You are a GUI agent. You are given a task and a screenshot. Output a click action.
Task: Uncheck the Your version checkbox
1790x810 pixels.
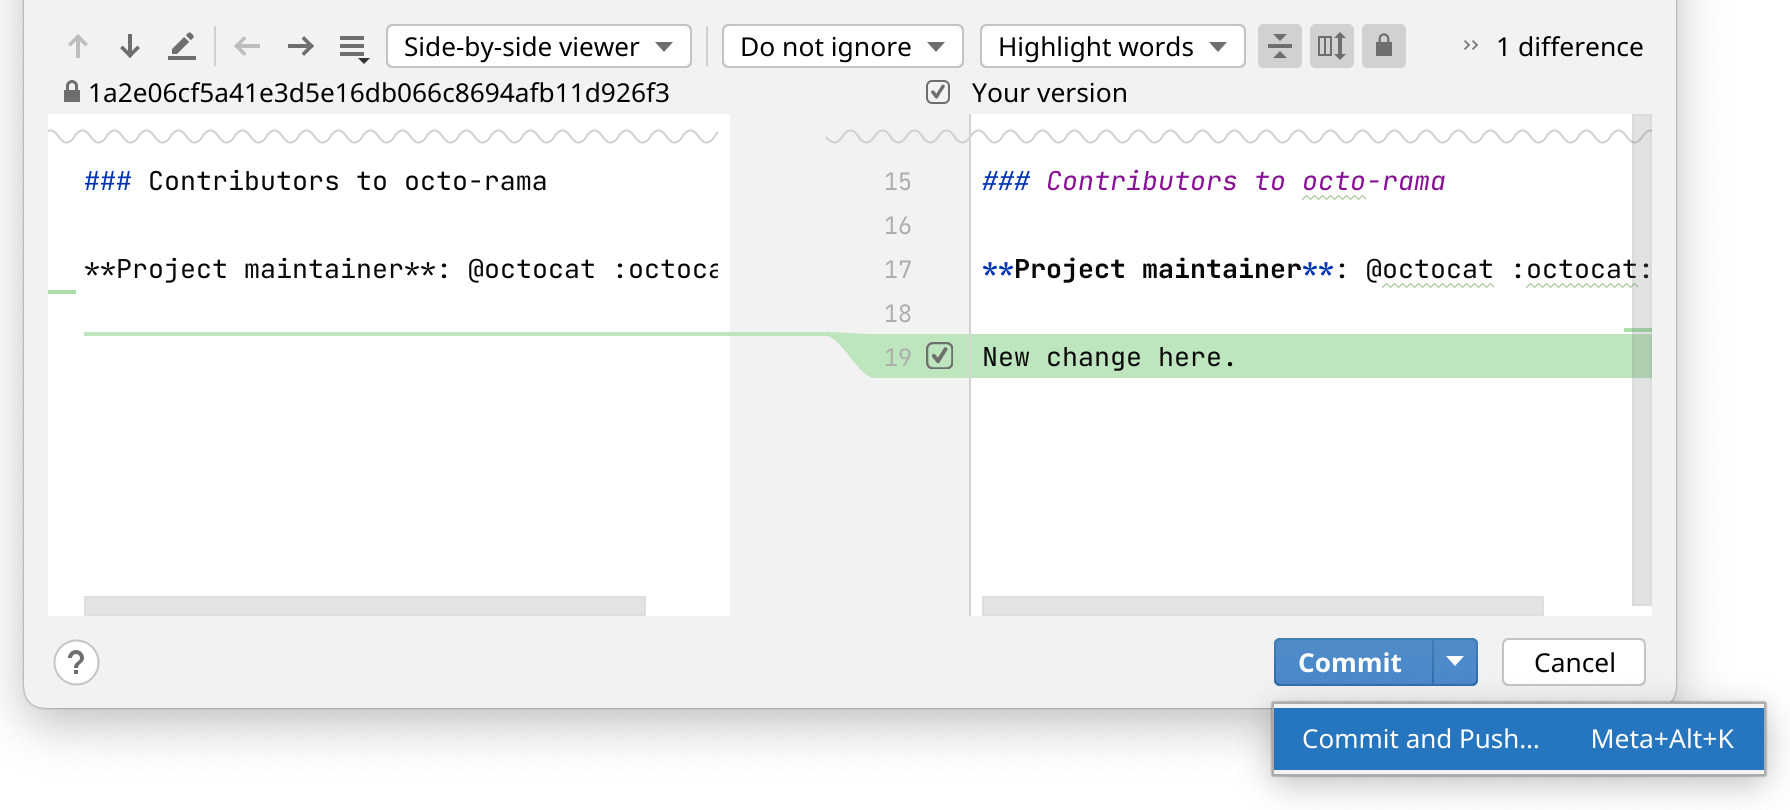tap(938, 92)
